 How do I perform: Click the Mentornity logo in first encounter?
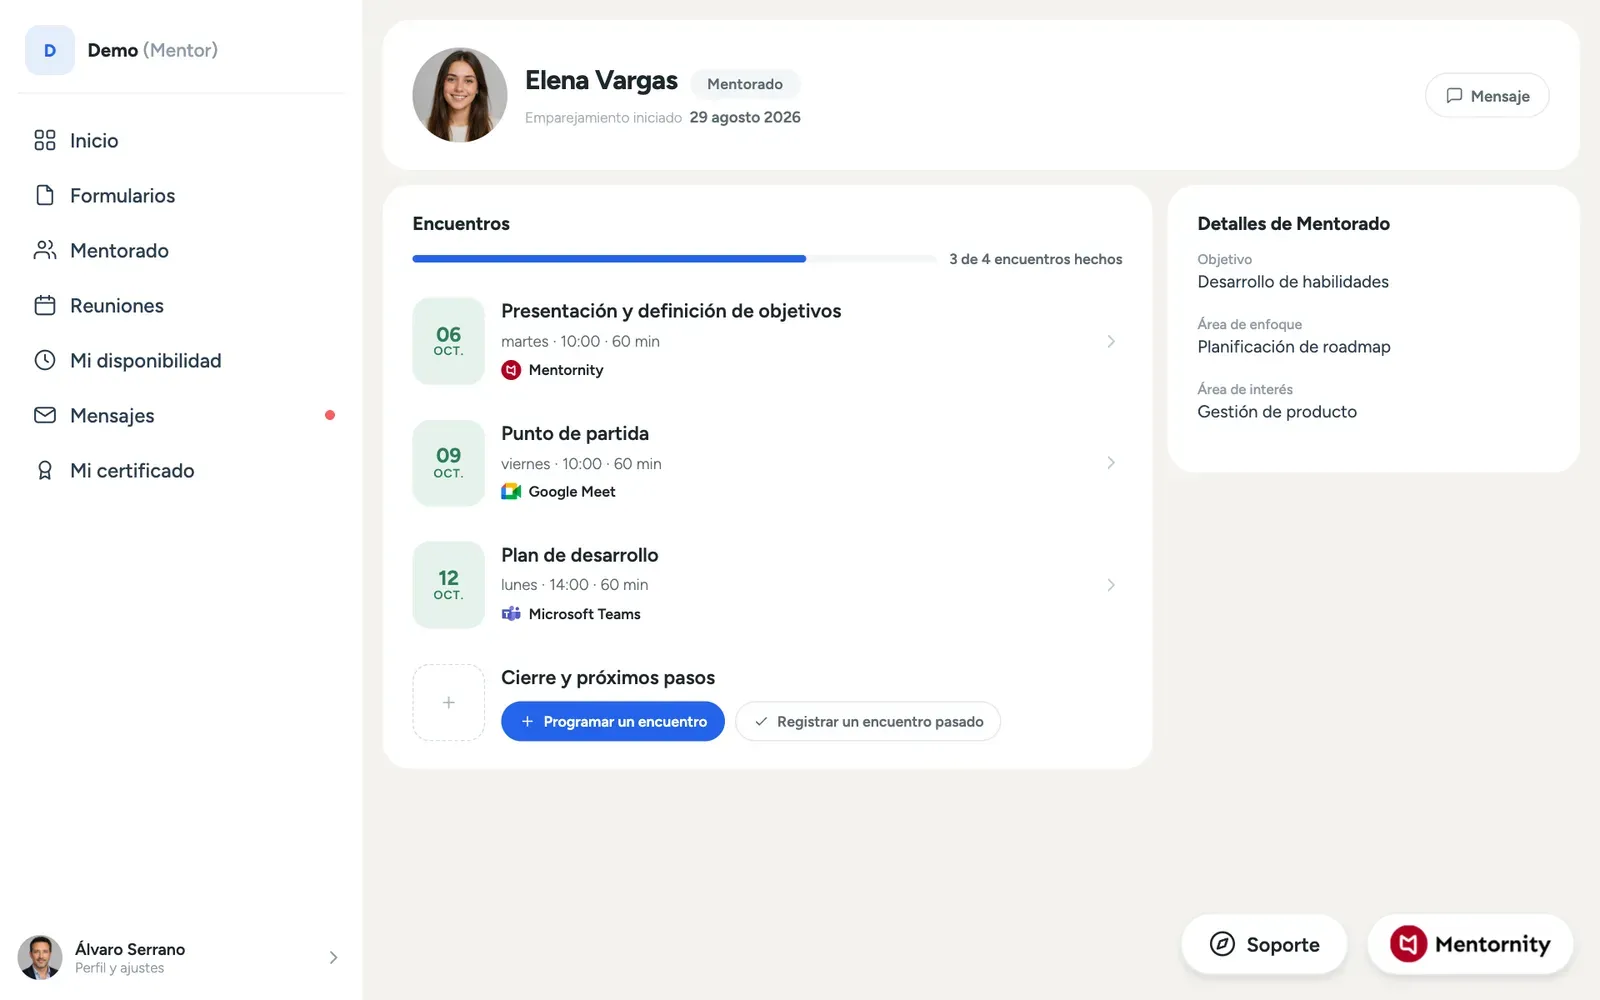511,370
